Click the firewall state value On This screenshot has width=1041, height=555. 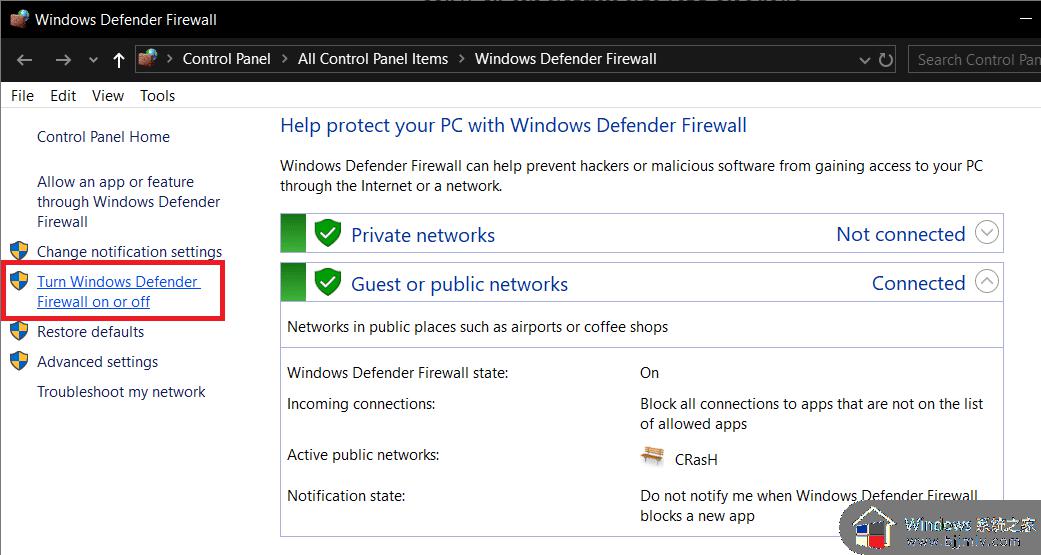(649, 373)
